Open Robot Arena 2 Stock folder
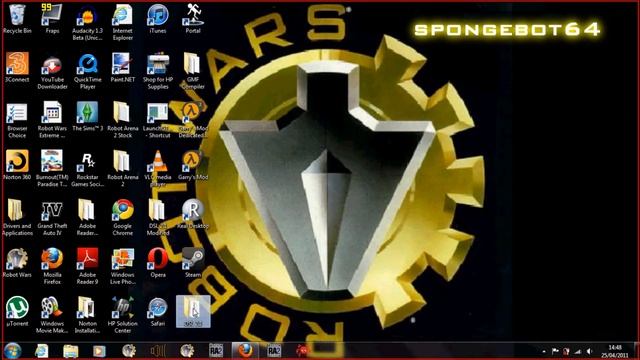640x360 pixels. click(x=122, y=120)
